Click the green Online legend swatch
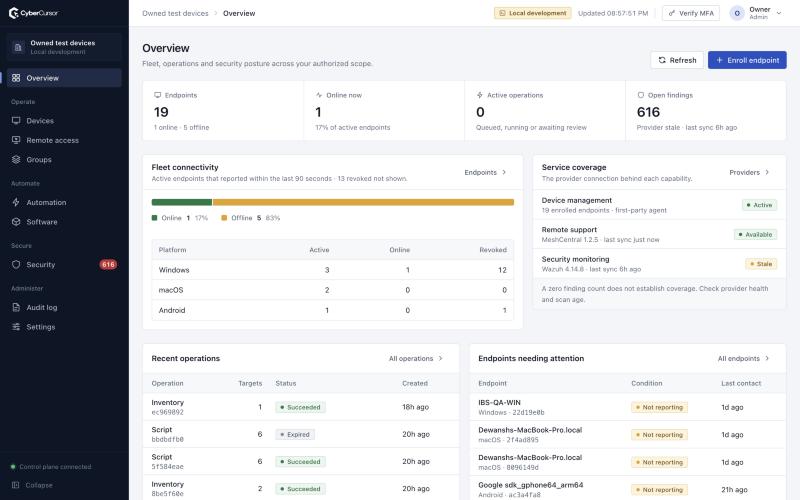This screenshot has width=800, height=500. click(155, 218)
